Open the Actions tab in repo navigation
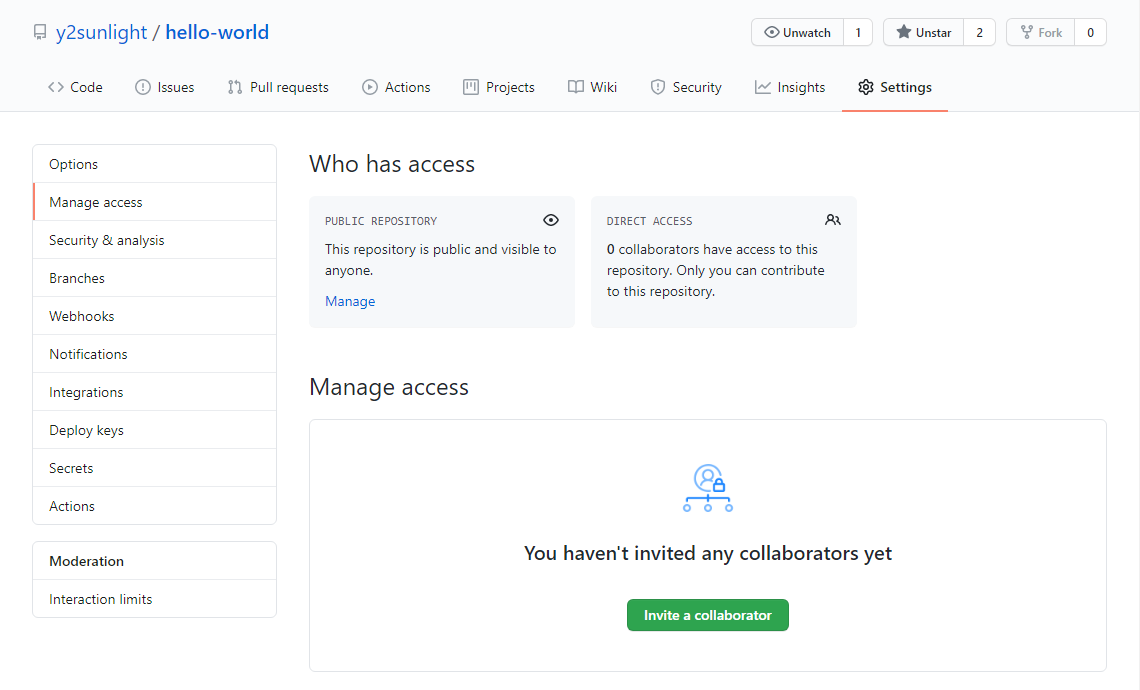This screenshot has width=1140, height=690. coord(396,87)
